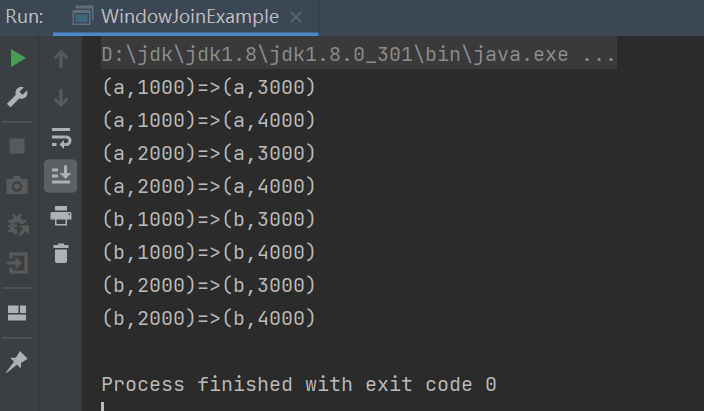The width and height of the screenshot is (704, 411).
Task: Click the Print console output icon
Action: tap(61, 215)
